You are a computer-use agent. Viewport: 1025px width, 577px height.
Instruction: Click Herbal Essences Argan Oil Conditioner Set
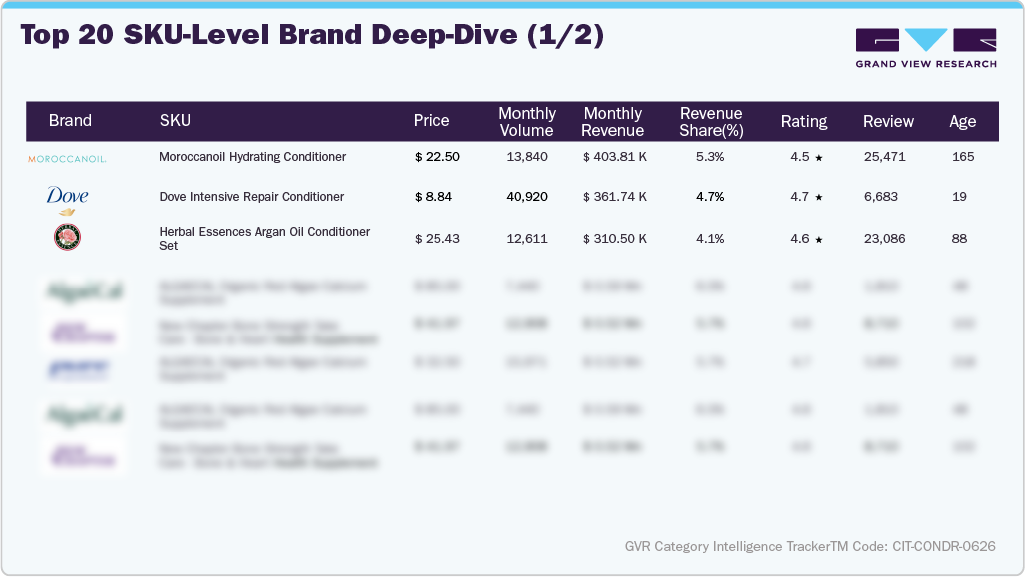[265, 239]
